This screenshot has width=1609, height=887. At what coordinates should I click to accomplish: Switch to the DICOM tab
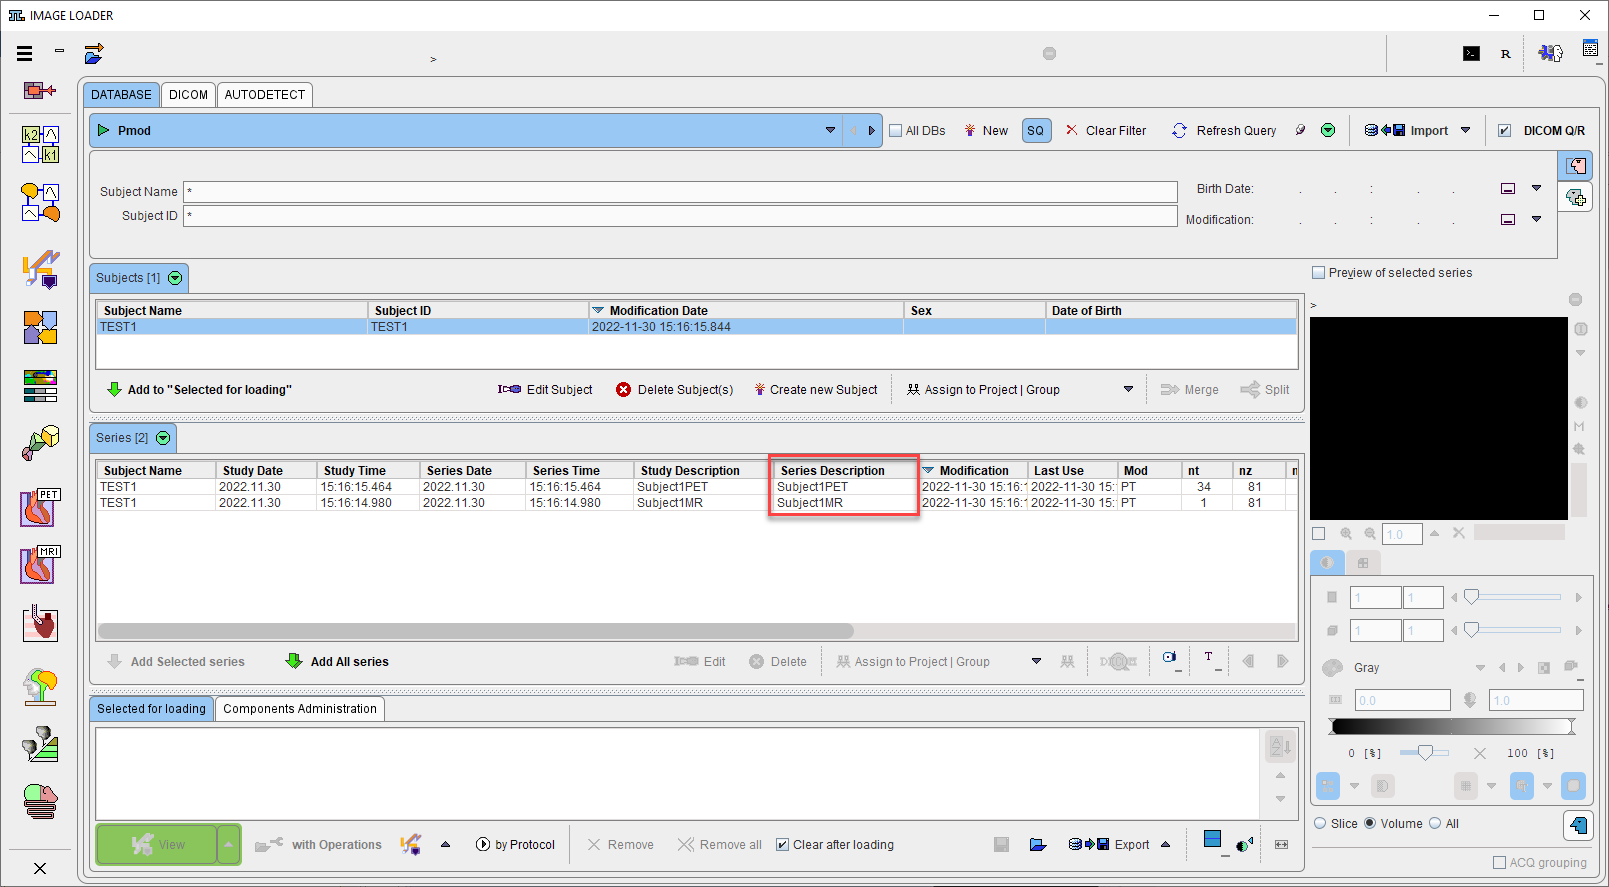tap(188, 95)
